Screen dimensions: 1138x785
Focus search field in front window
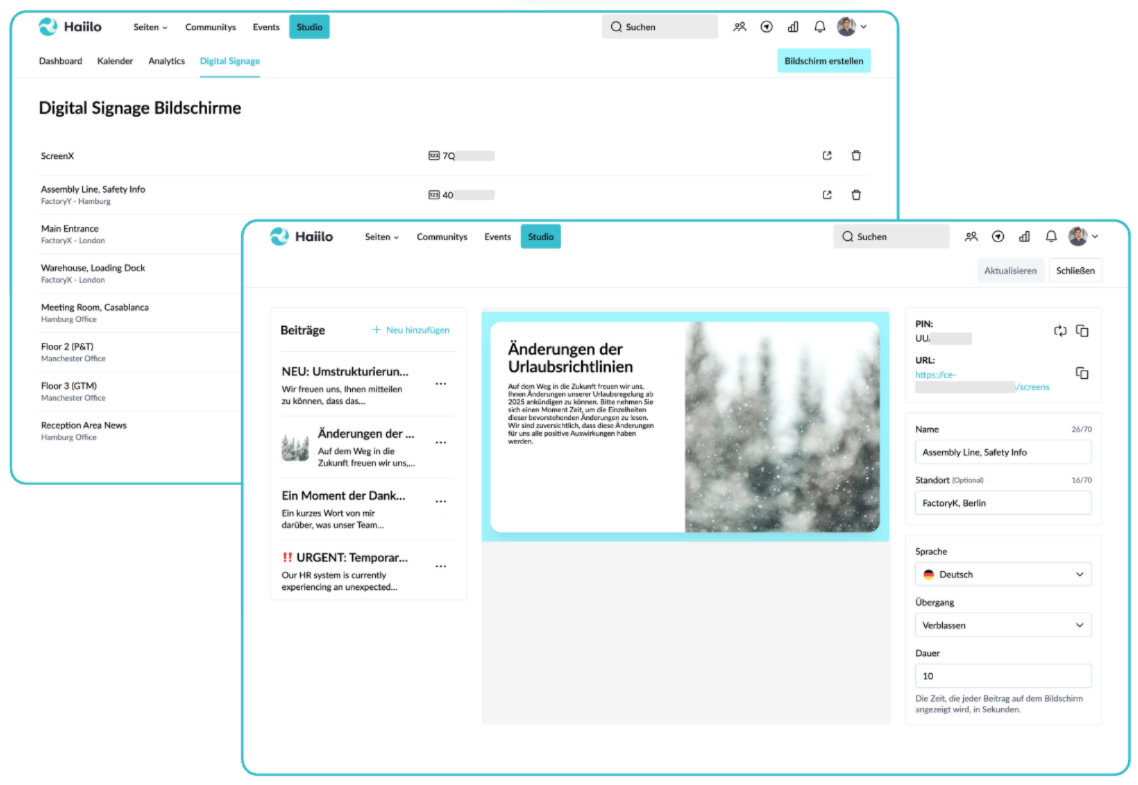coord(891,237)
